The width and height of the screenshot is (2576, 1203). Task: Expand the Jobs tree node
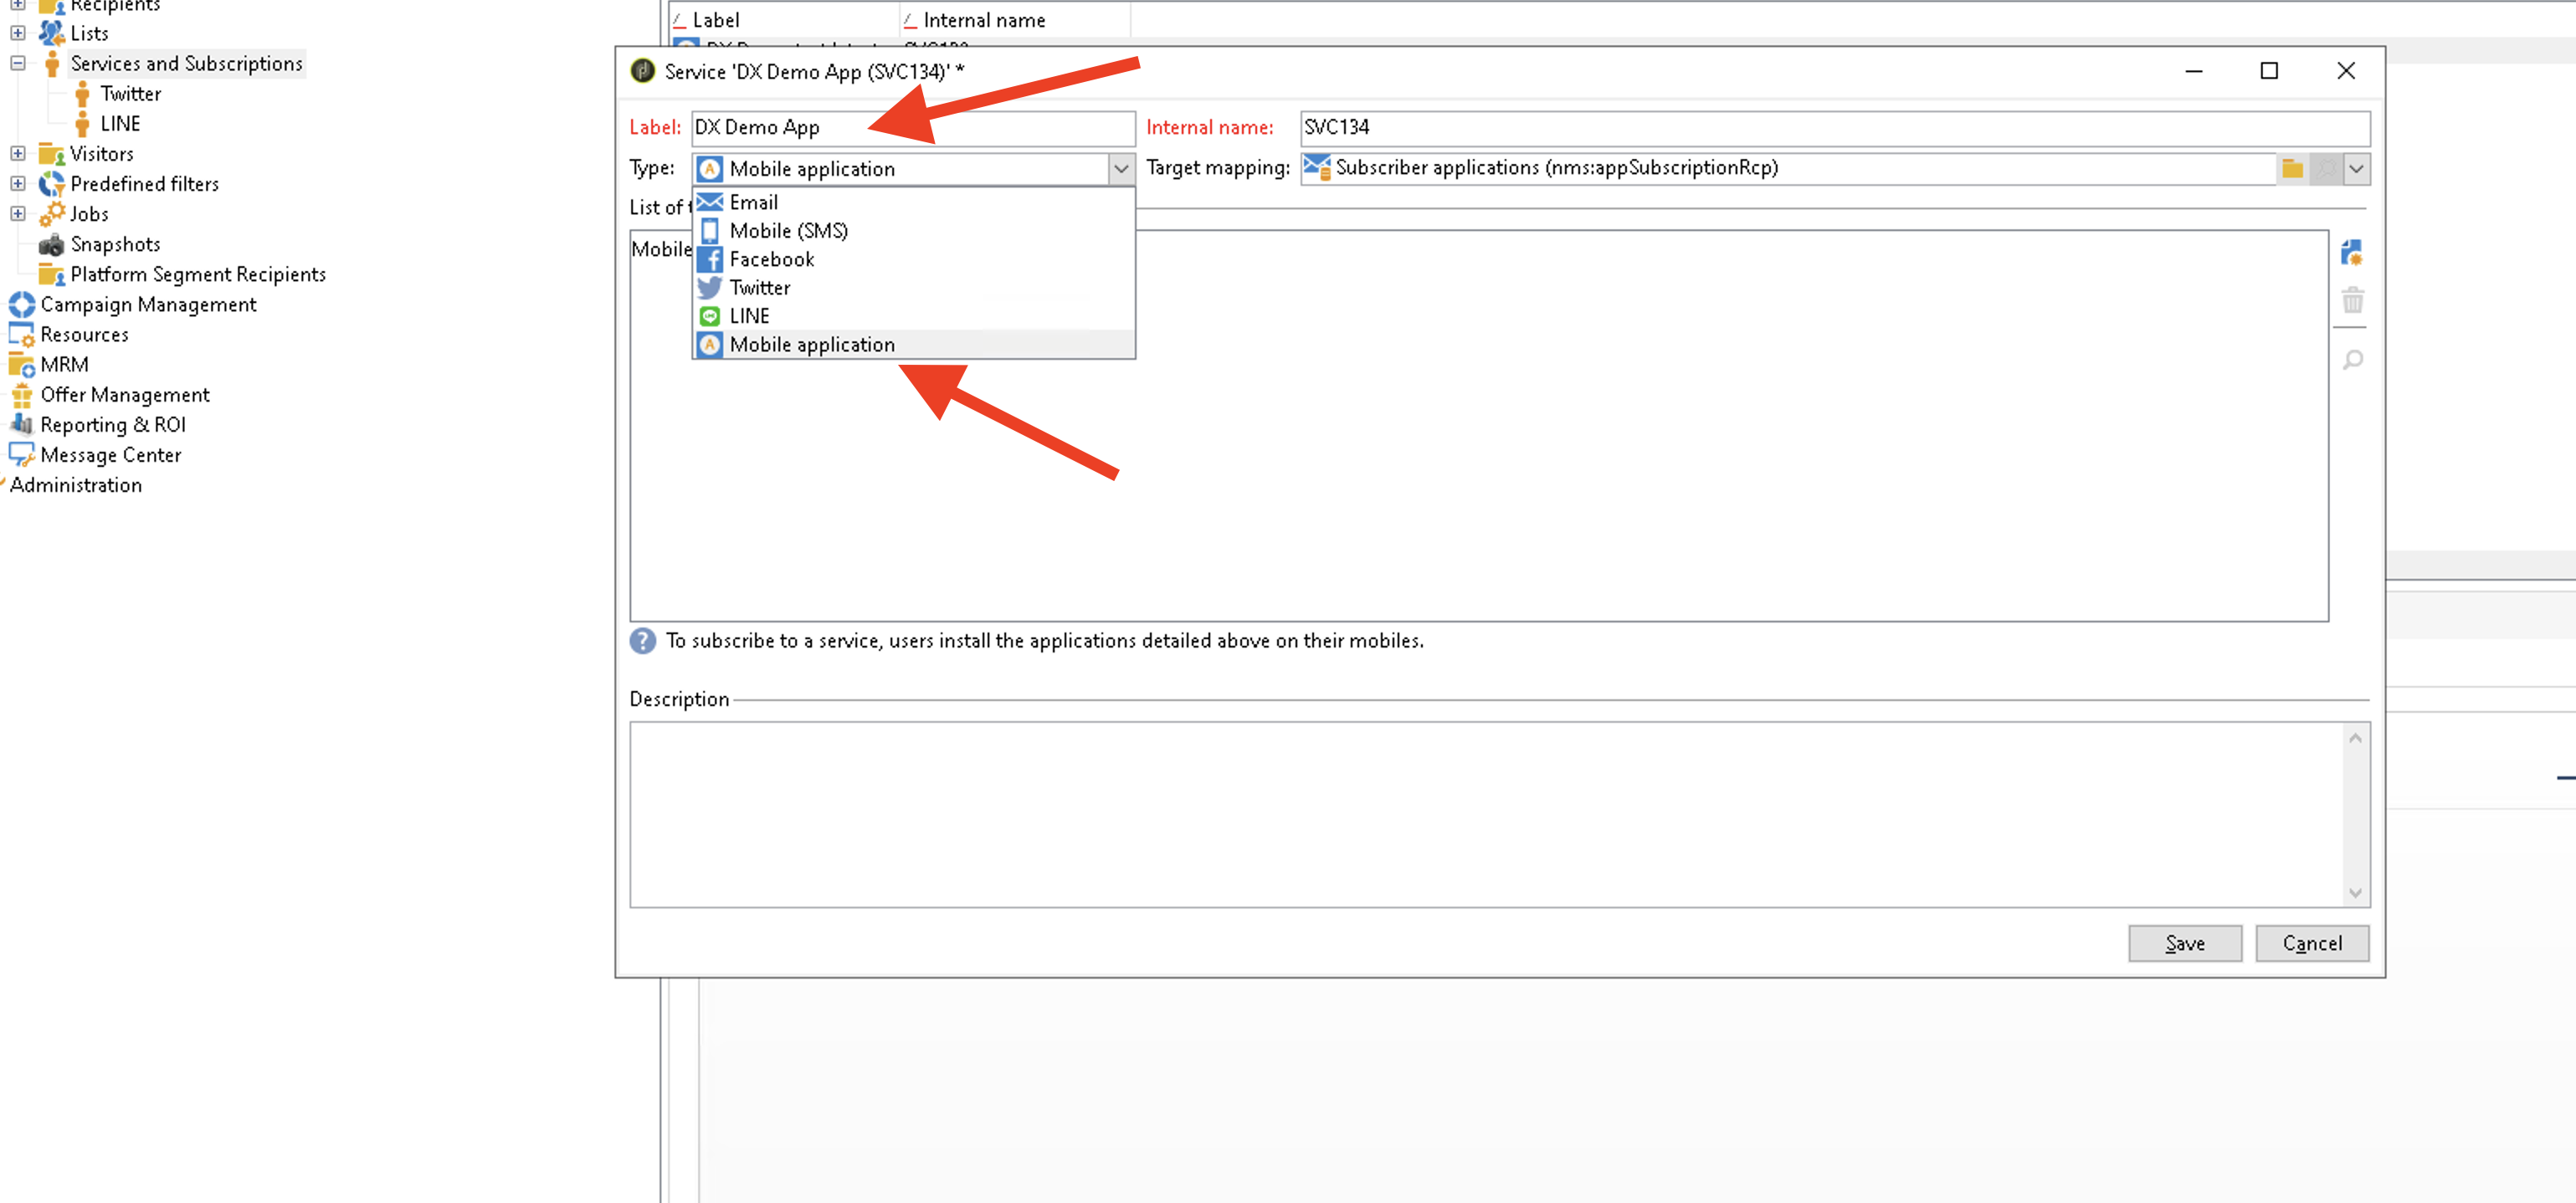(x=17, y=214)
